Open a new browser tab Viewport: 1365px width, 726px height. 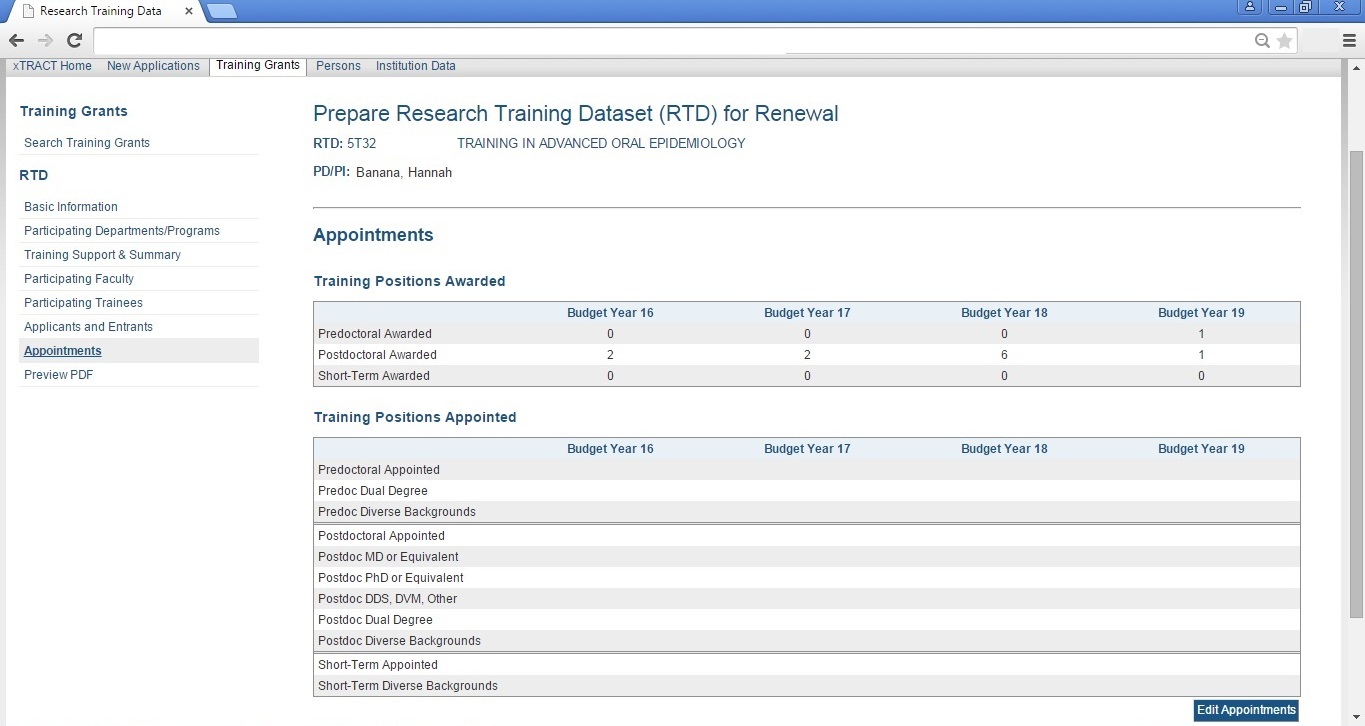coord(222,11)
